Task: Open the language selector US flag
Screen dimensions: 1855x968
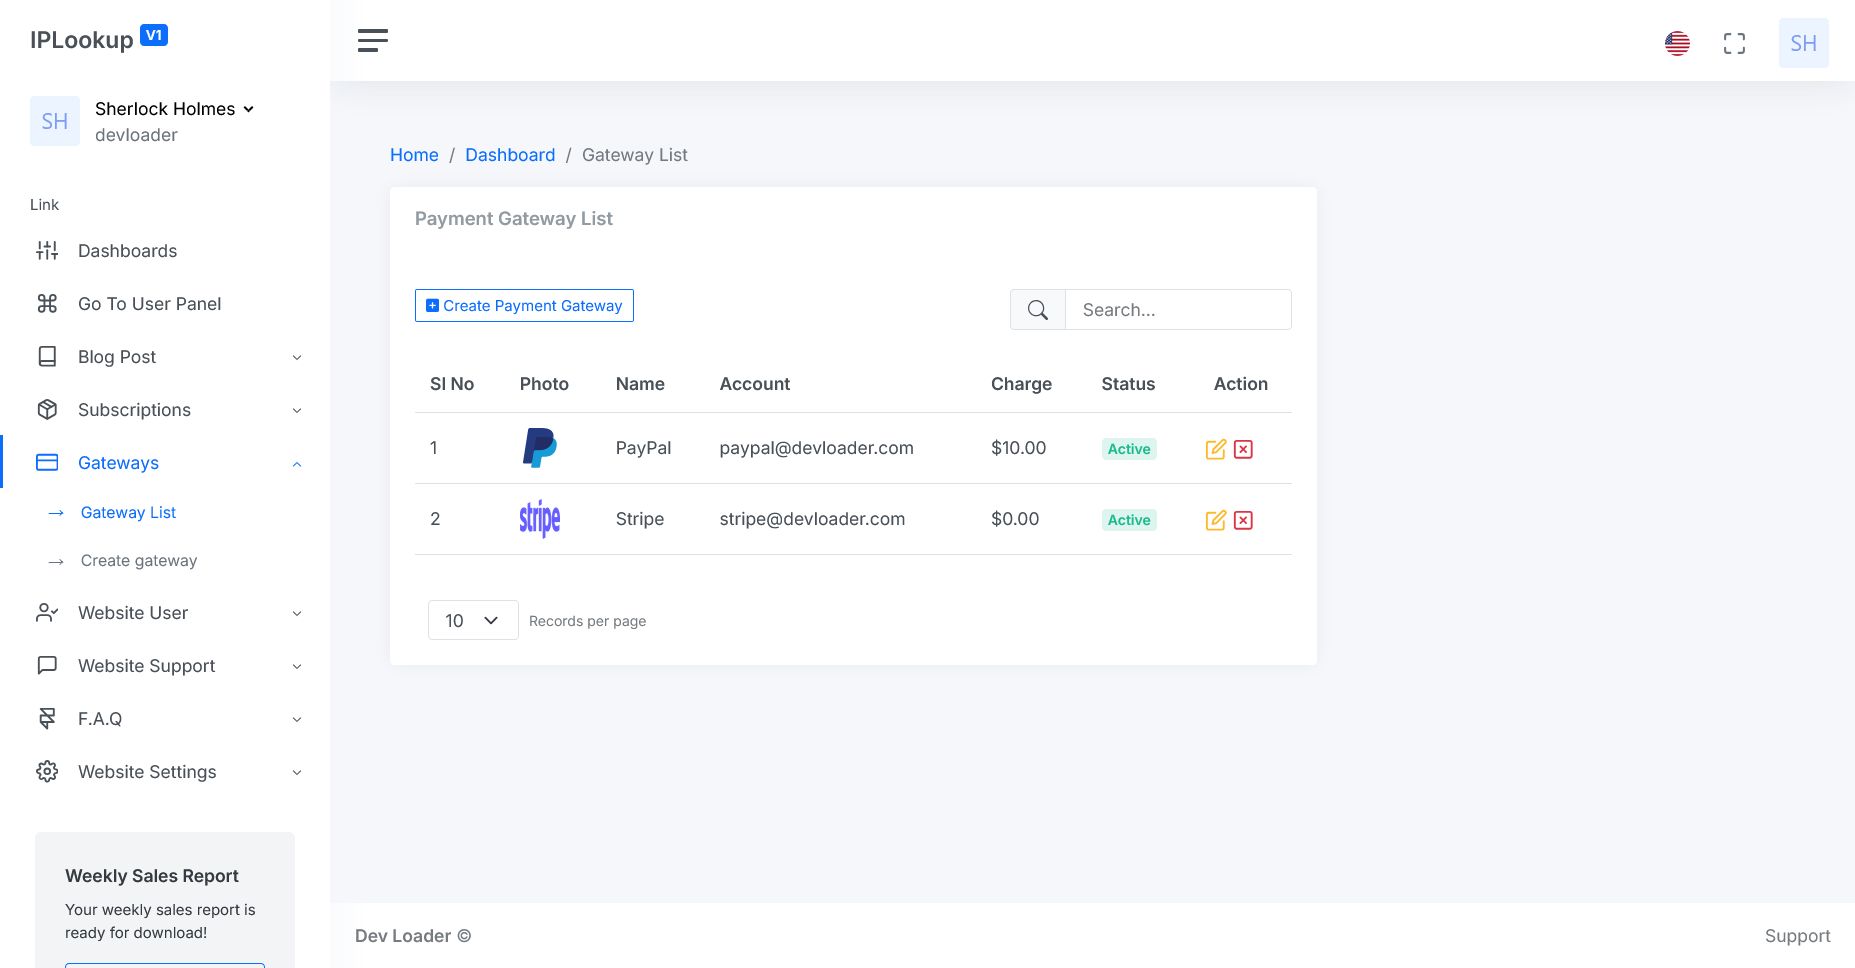Action: (x=1677, y=43)
